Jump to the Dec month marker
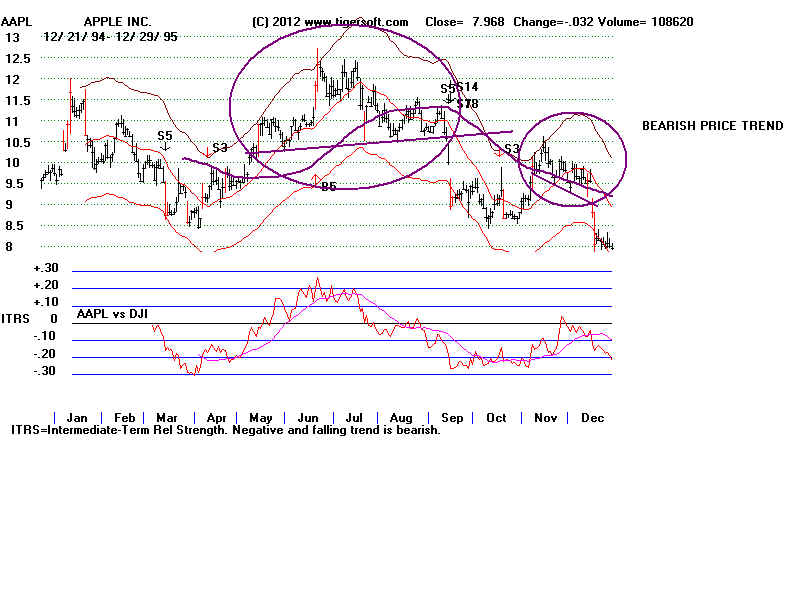This screenshot has height=600, width=800. pyautogui.click(x=590, y=417)
